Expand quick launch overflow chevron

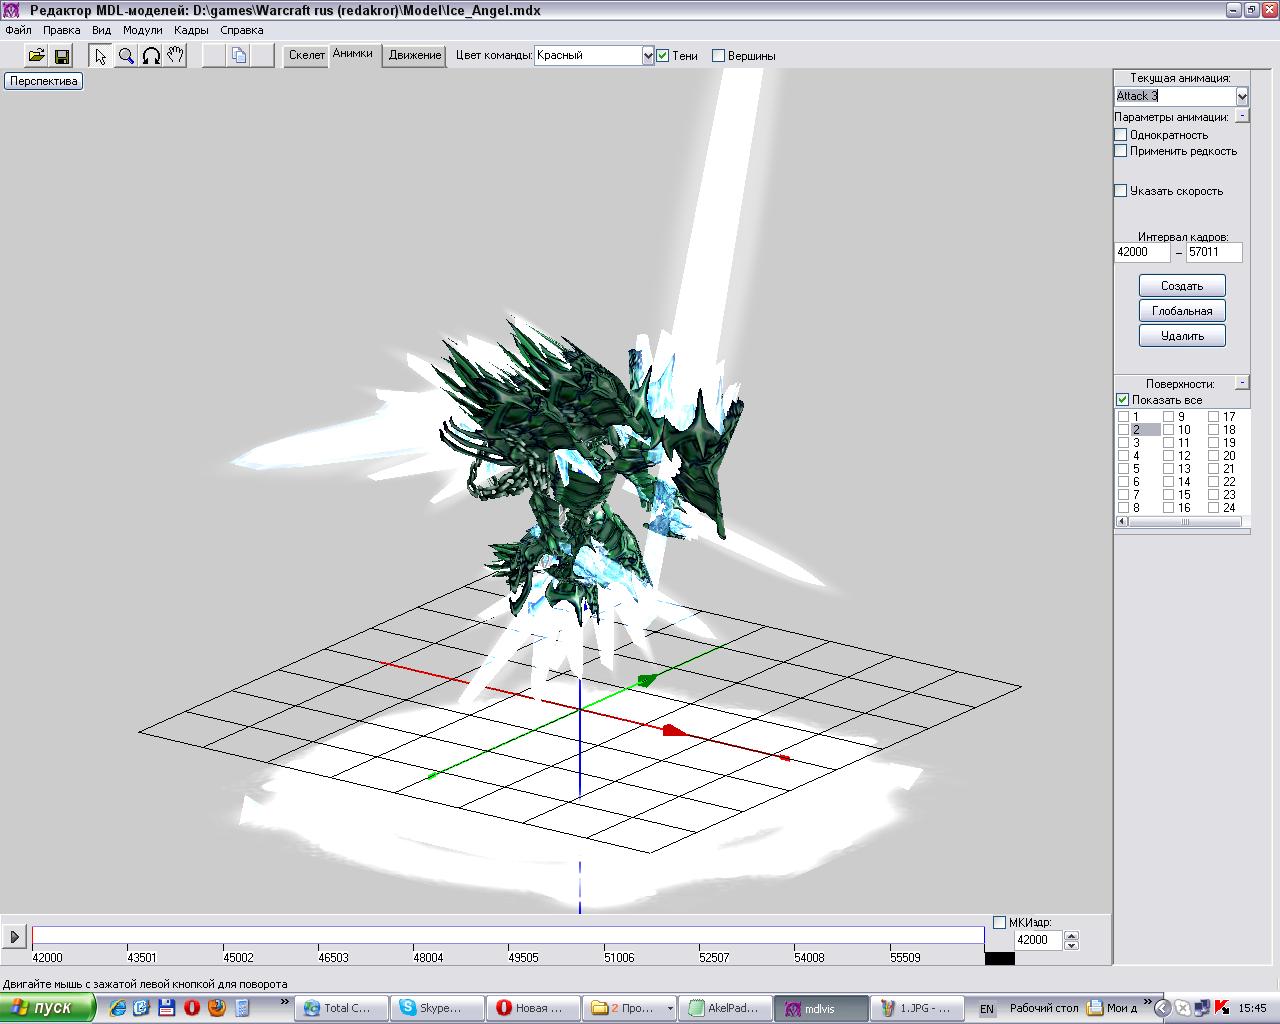[285, 1002]
